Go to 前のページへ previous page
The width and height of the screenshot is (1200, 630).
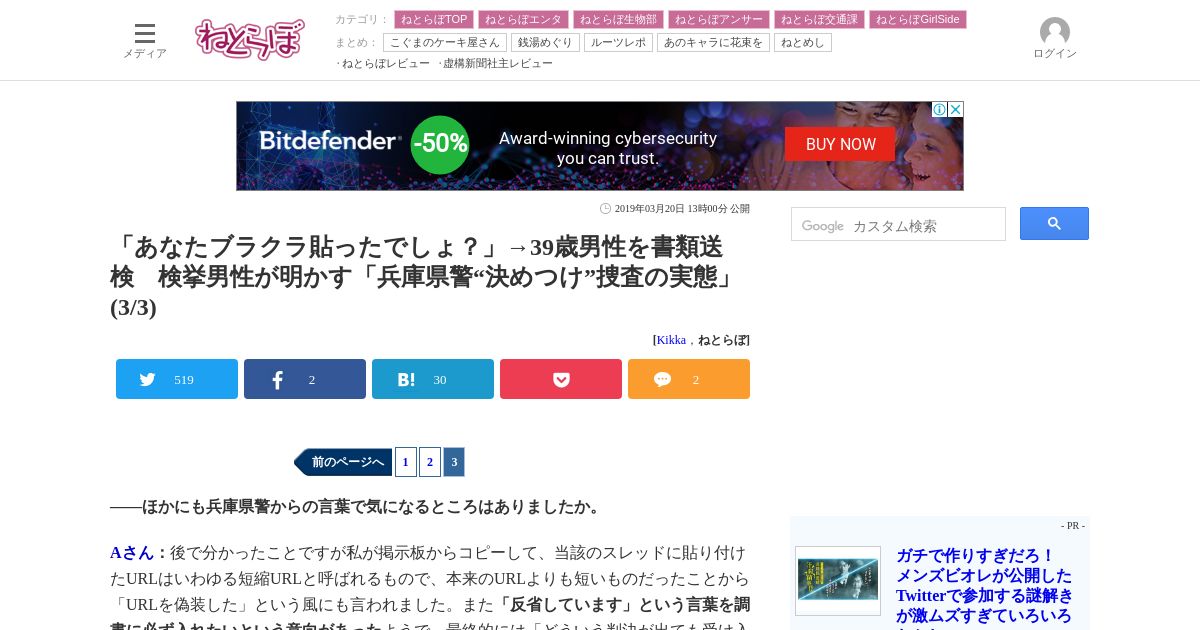pyautogui.click(x=343, y=462)
